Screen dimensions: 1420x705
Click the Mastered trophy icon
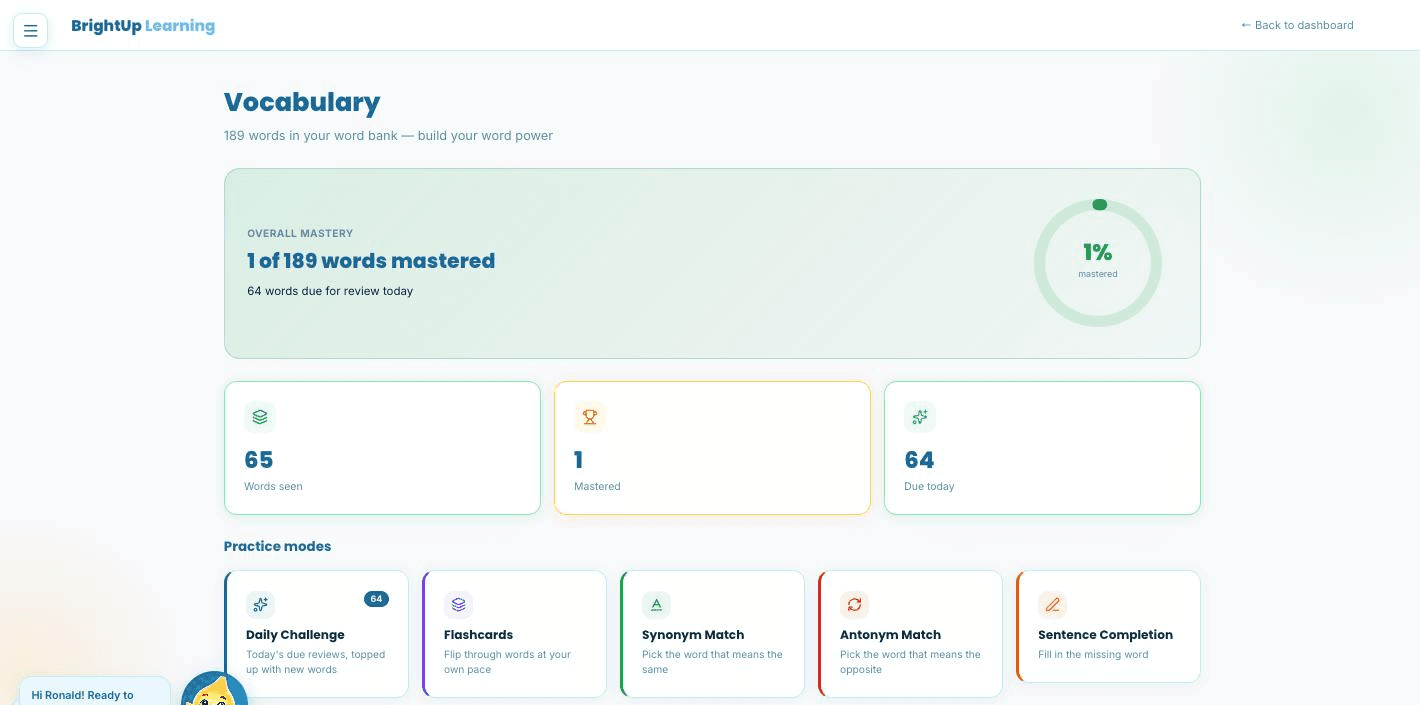tap(590, 417)
